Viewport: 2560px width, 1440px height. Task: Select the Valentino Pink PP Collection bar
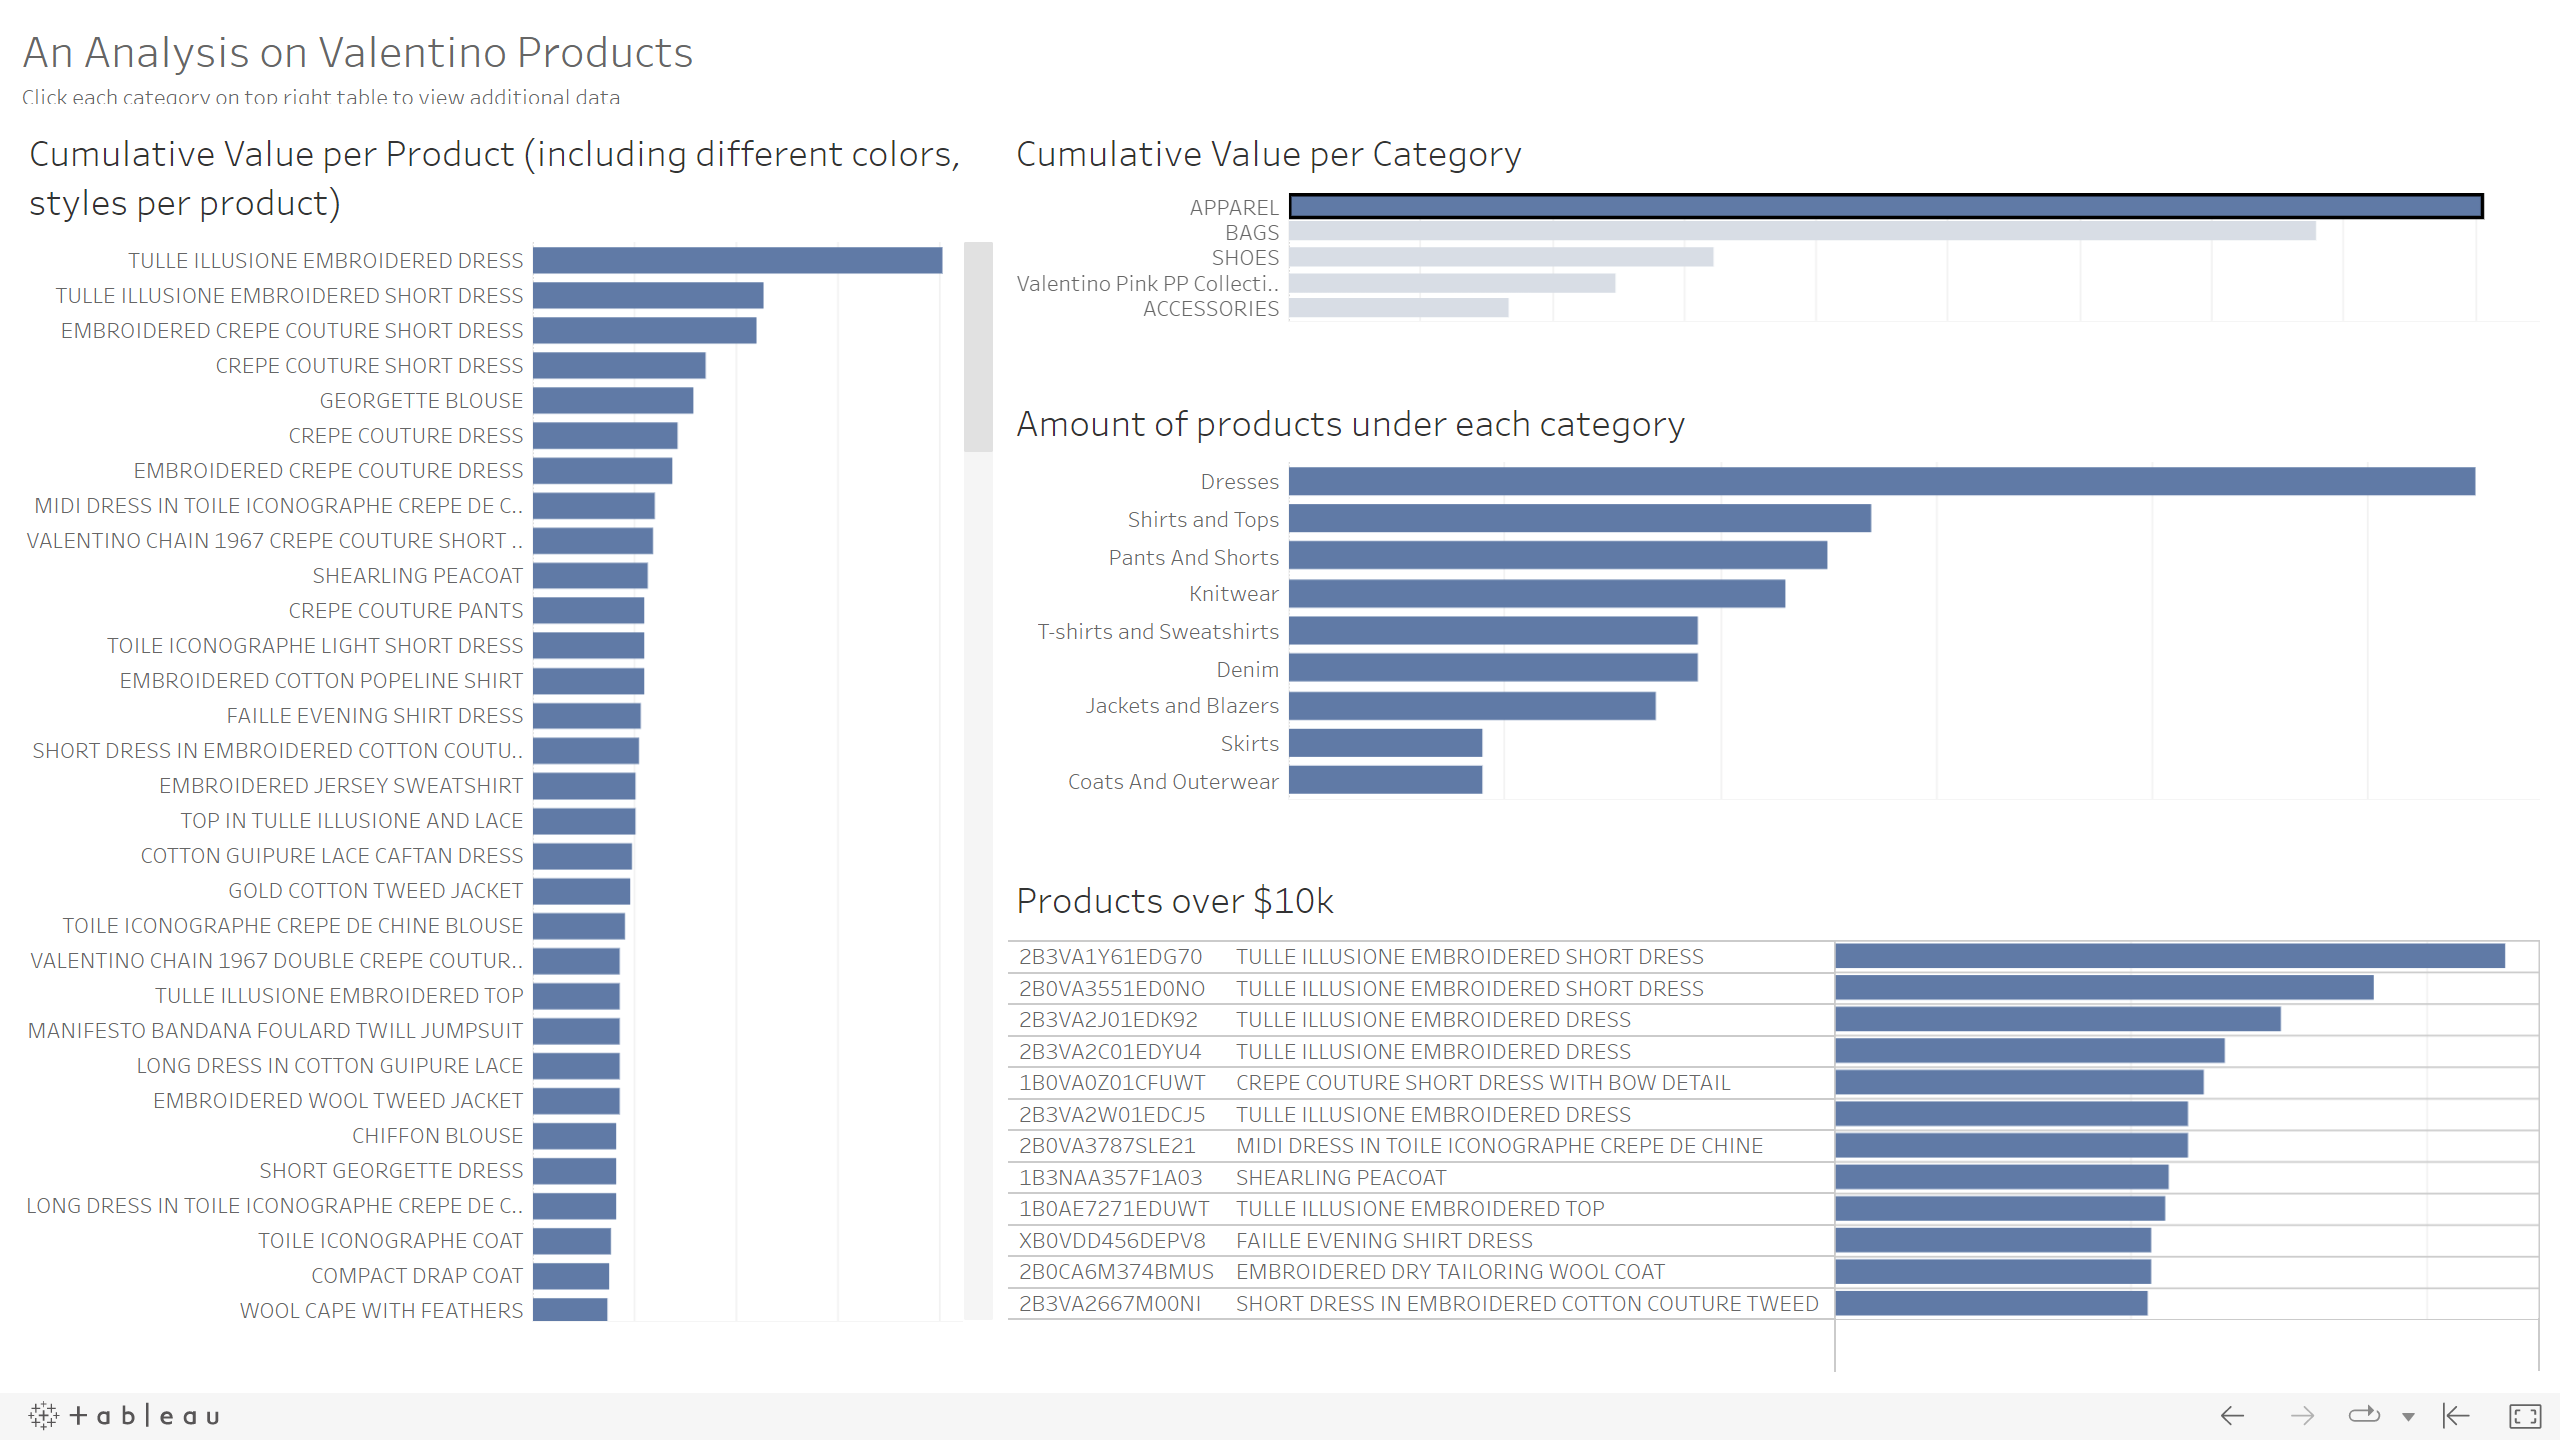(x=1452, y=283)
